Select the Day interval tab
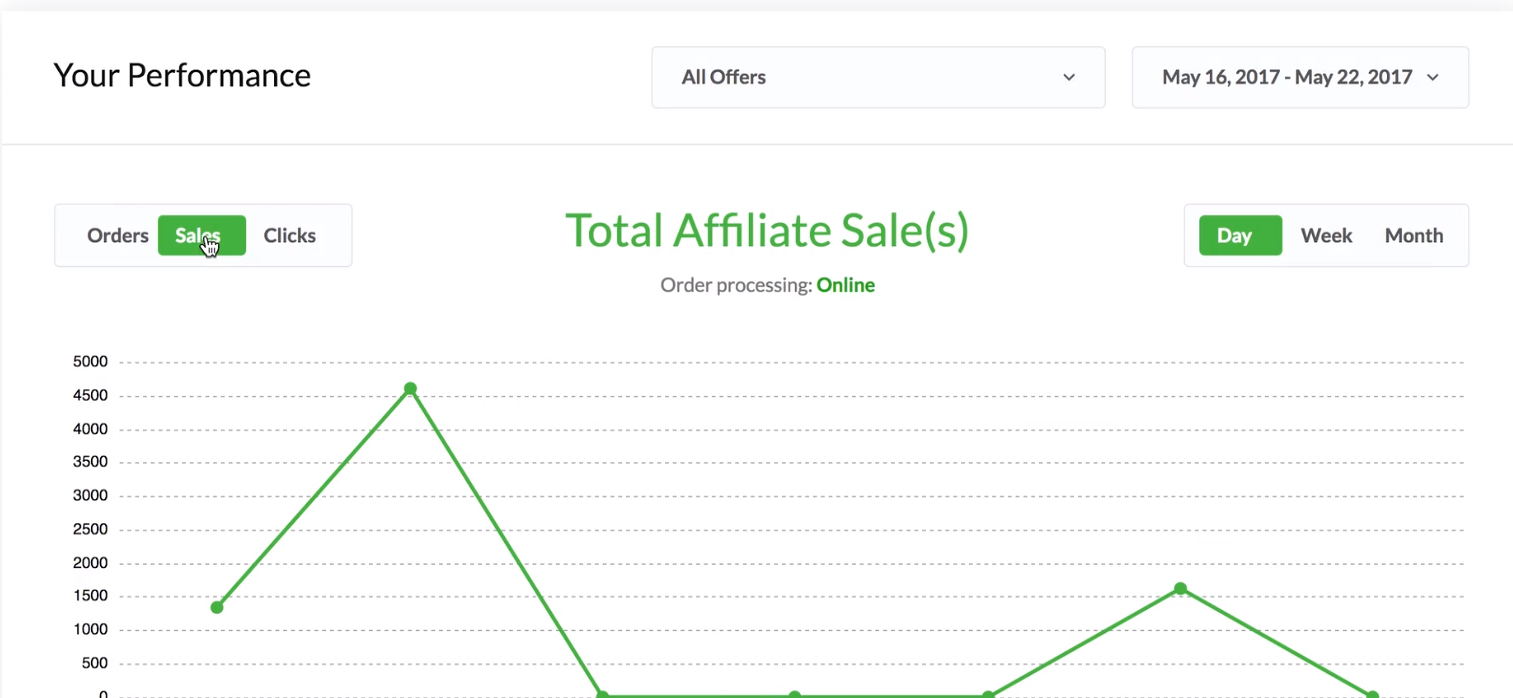The width and height of the screenshot is (1513, 698). tap(1240, 236)
